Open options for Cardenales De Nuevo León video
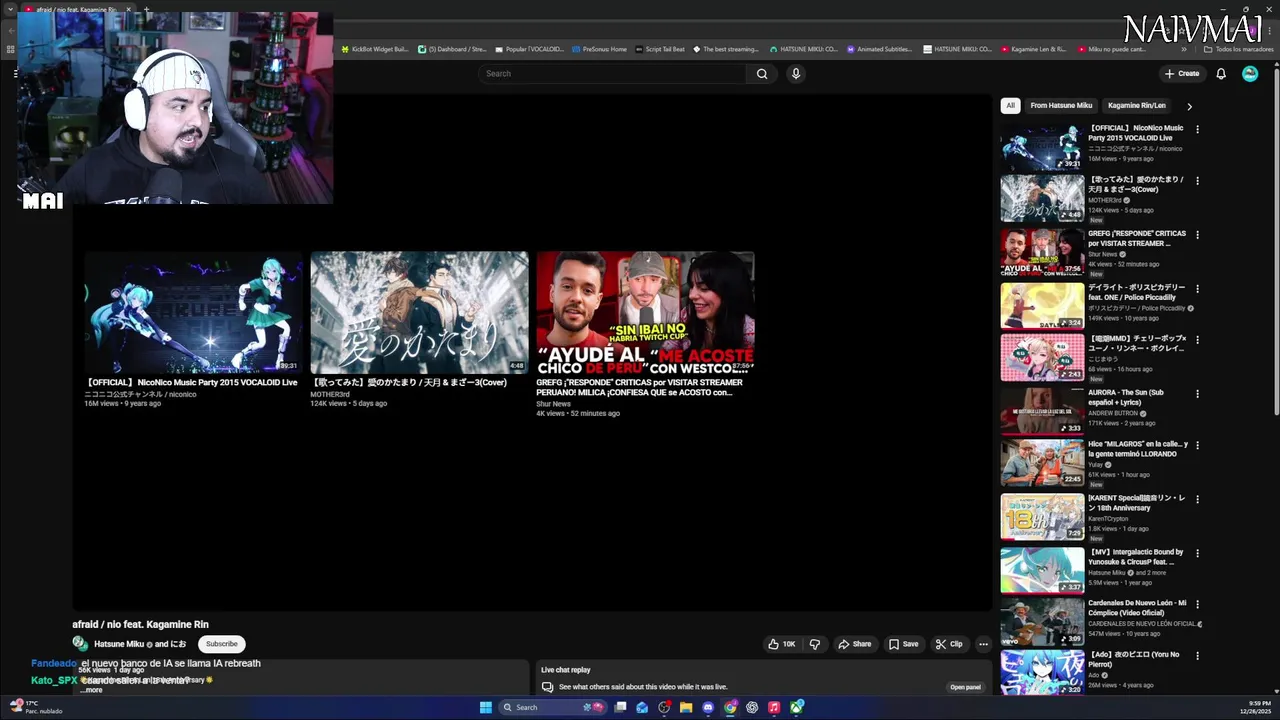Image resolution: width=1280 pixels, height=720 pixels. pyautogui.click(x=1197, y=605)
